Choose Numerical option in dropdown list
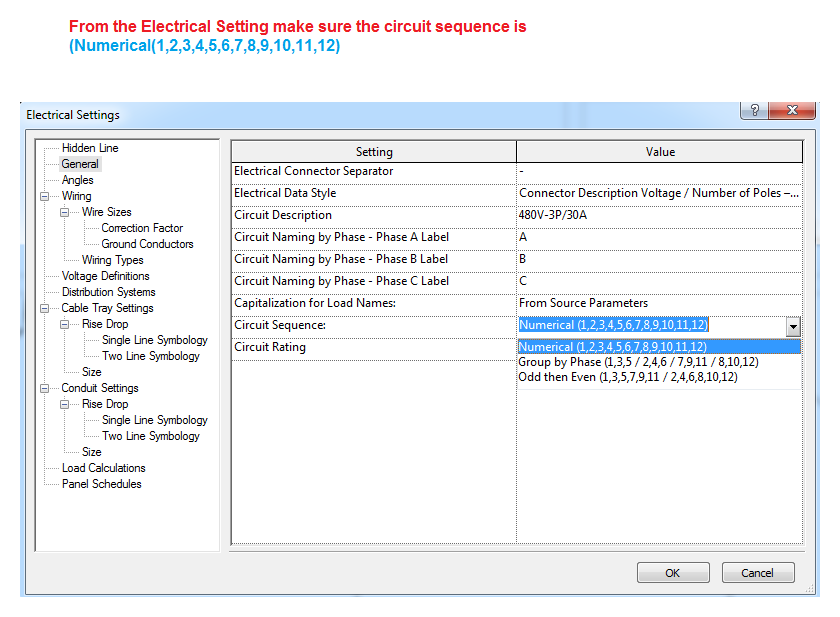 click(659, 347)
